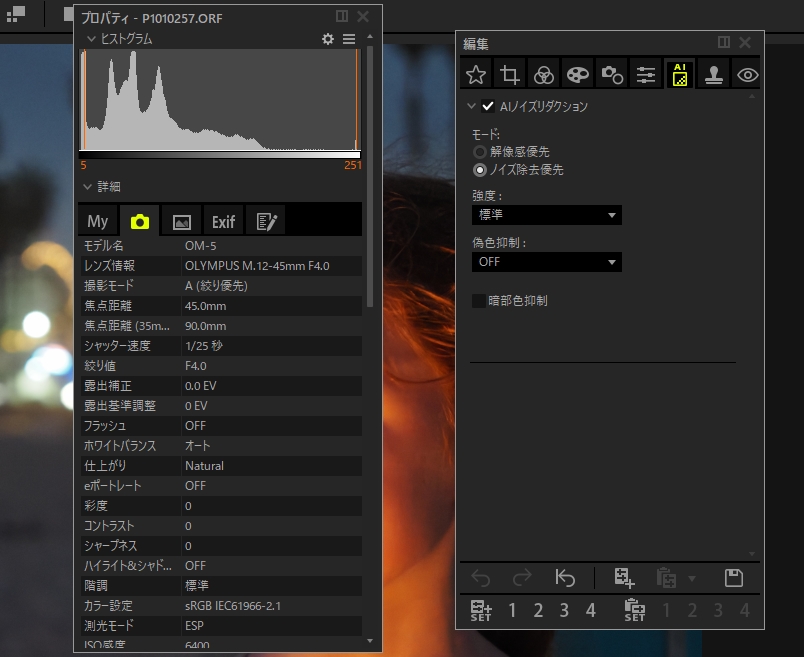Switch to the camera shooting info tab
Viewport: 804px width, 657px height.
(139, 222)
